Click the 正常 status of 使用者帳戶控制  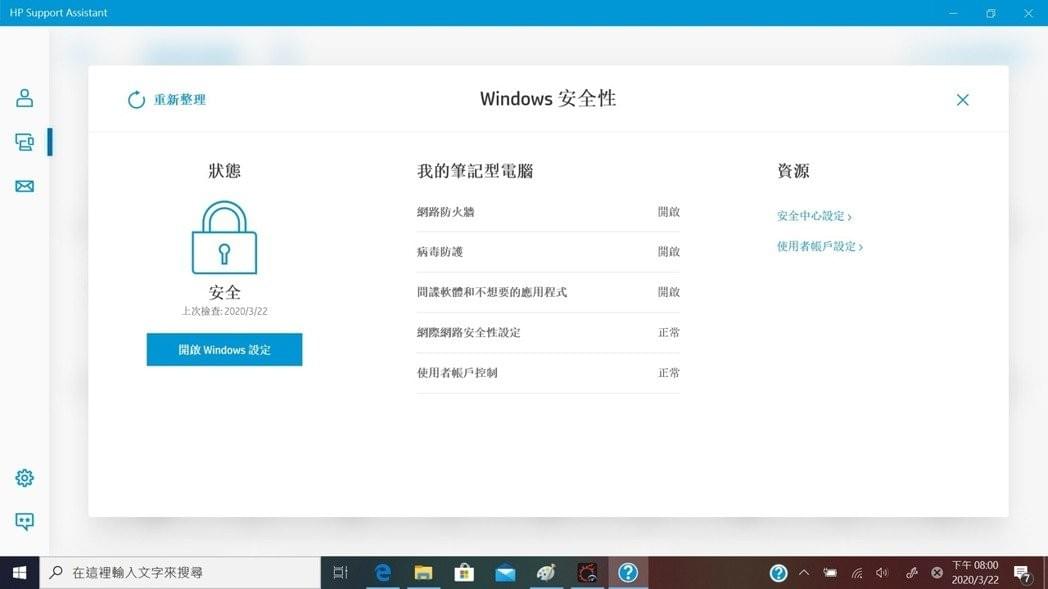(x=669, y=373)
